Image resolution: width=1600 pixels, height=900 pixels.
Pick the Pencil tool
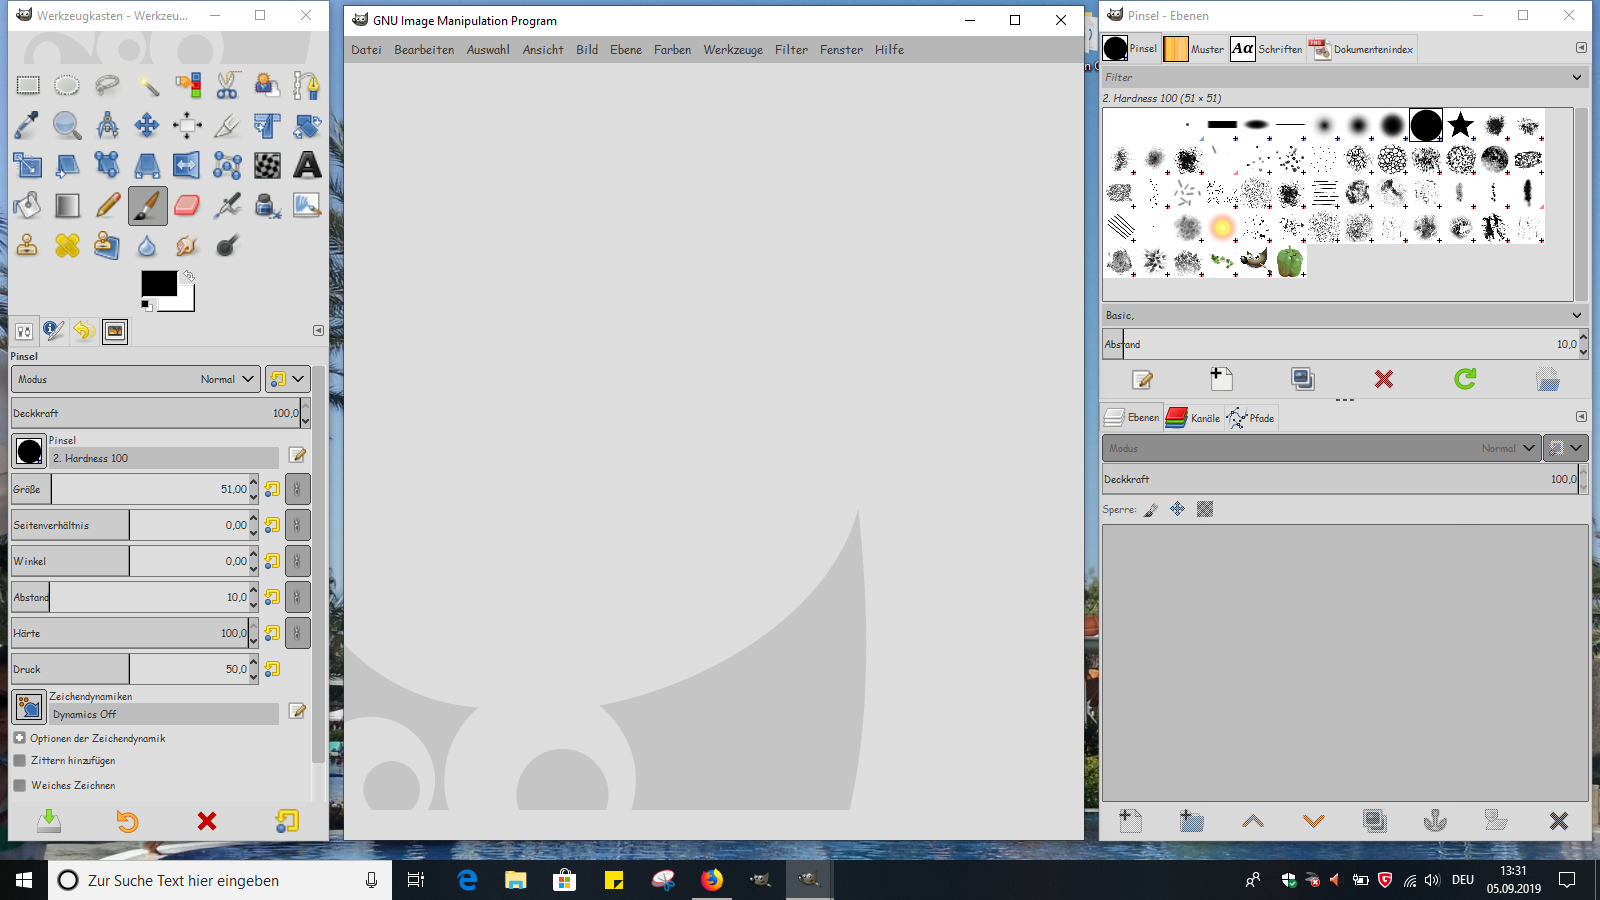(x=108, y=206)
